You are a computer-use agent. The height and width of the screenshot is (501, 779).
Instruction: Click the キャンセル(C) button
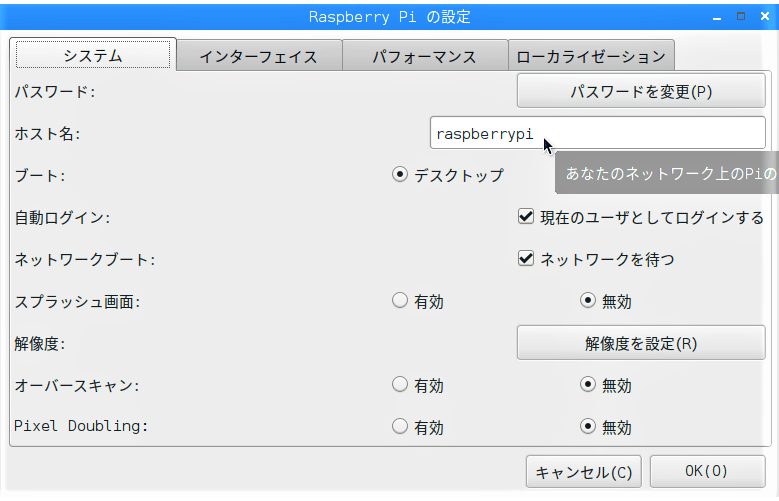(584, 472)
